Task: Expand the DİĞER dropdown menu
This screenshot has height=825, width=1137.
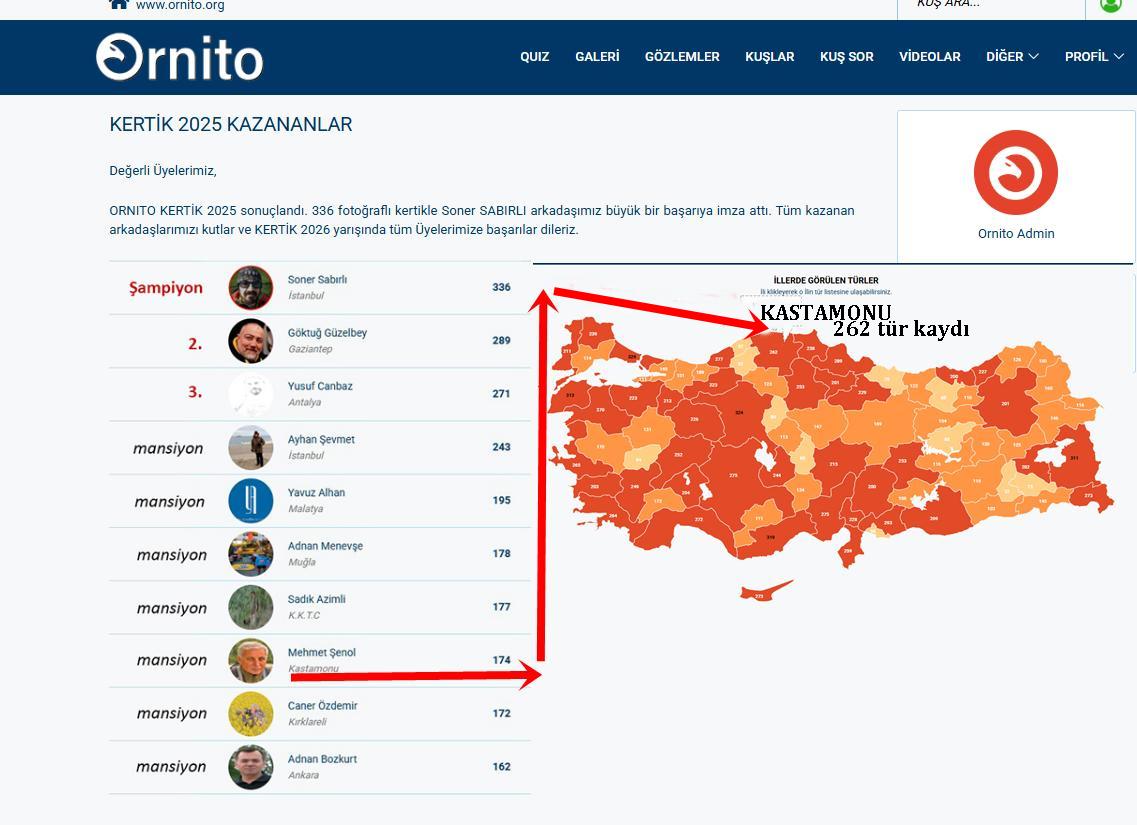Action: tap(1012, 57)
